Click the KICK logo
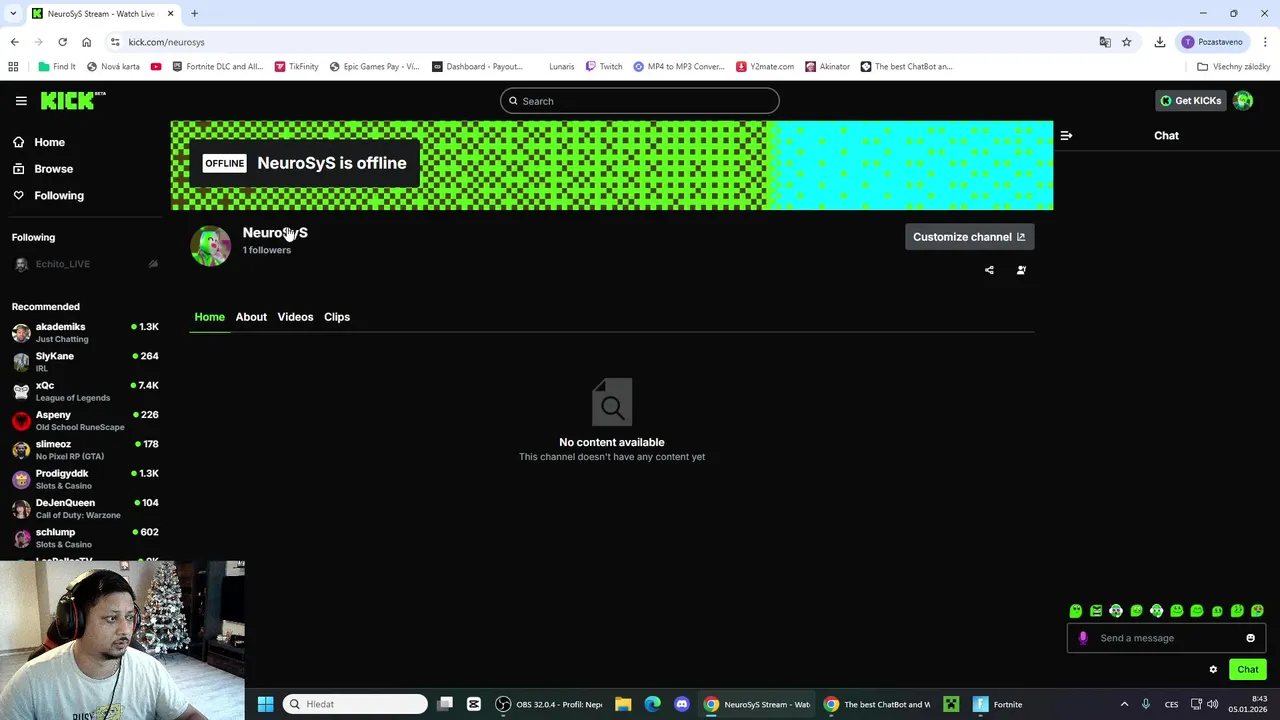 click(x=73, y=100)
